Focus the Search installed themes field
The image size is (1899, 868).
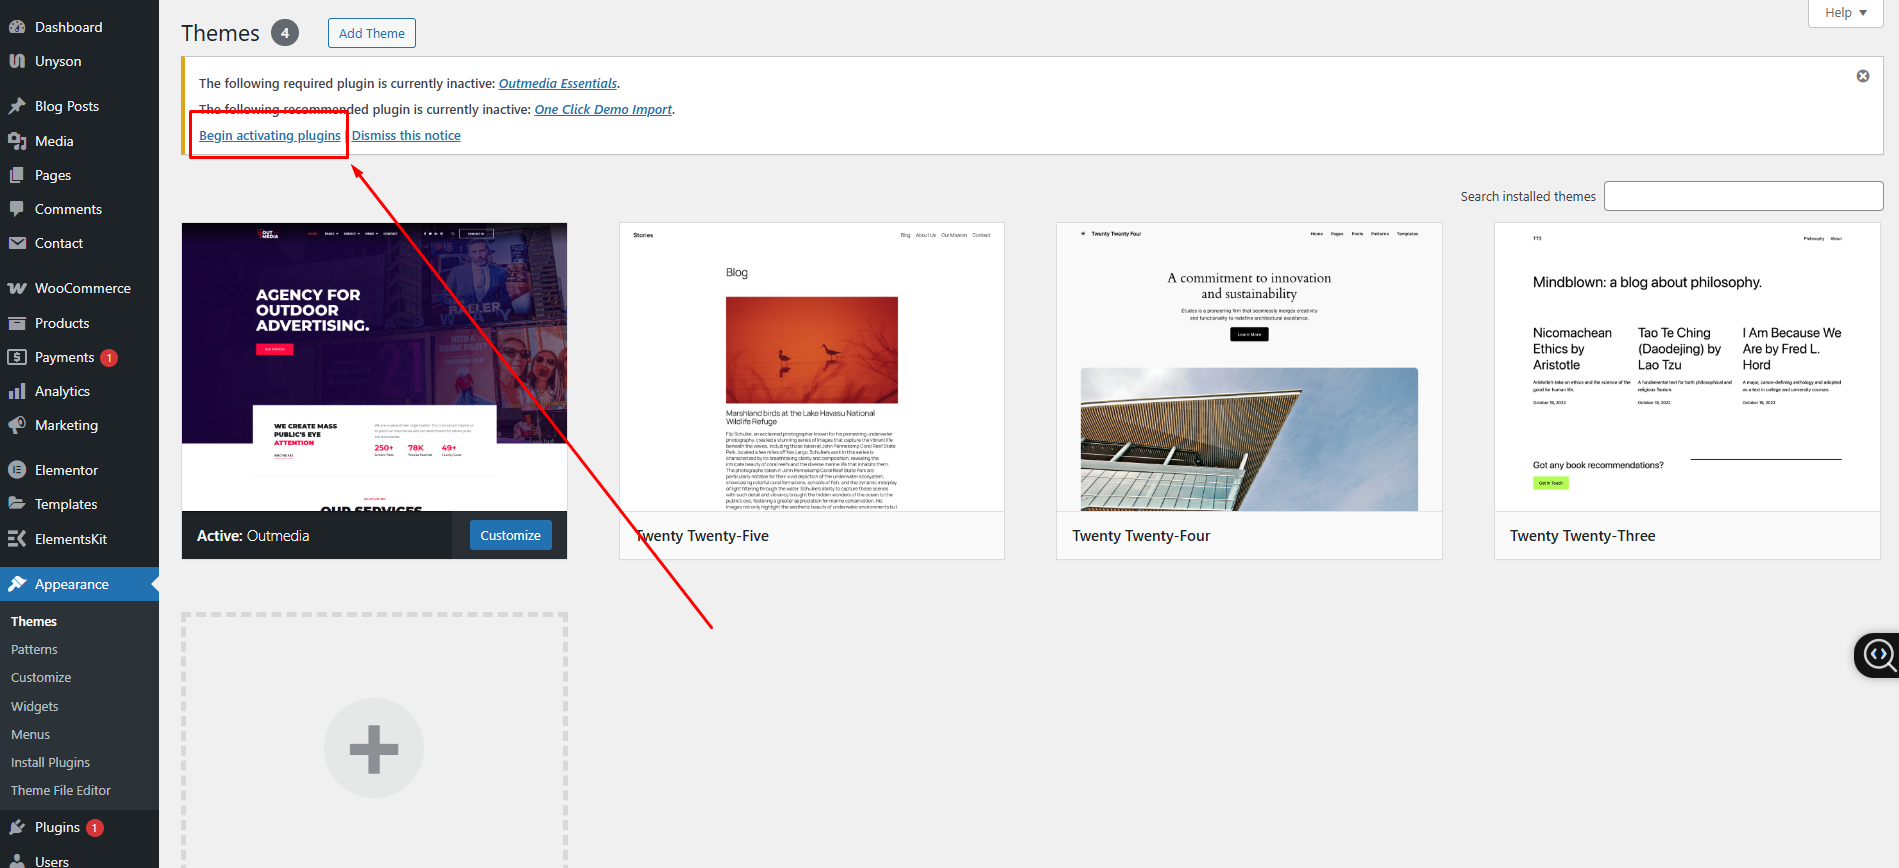click(x=1743, y=196)
